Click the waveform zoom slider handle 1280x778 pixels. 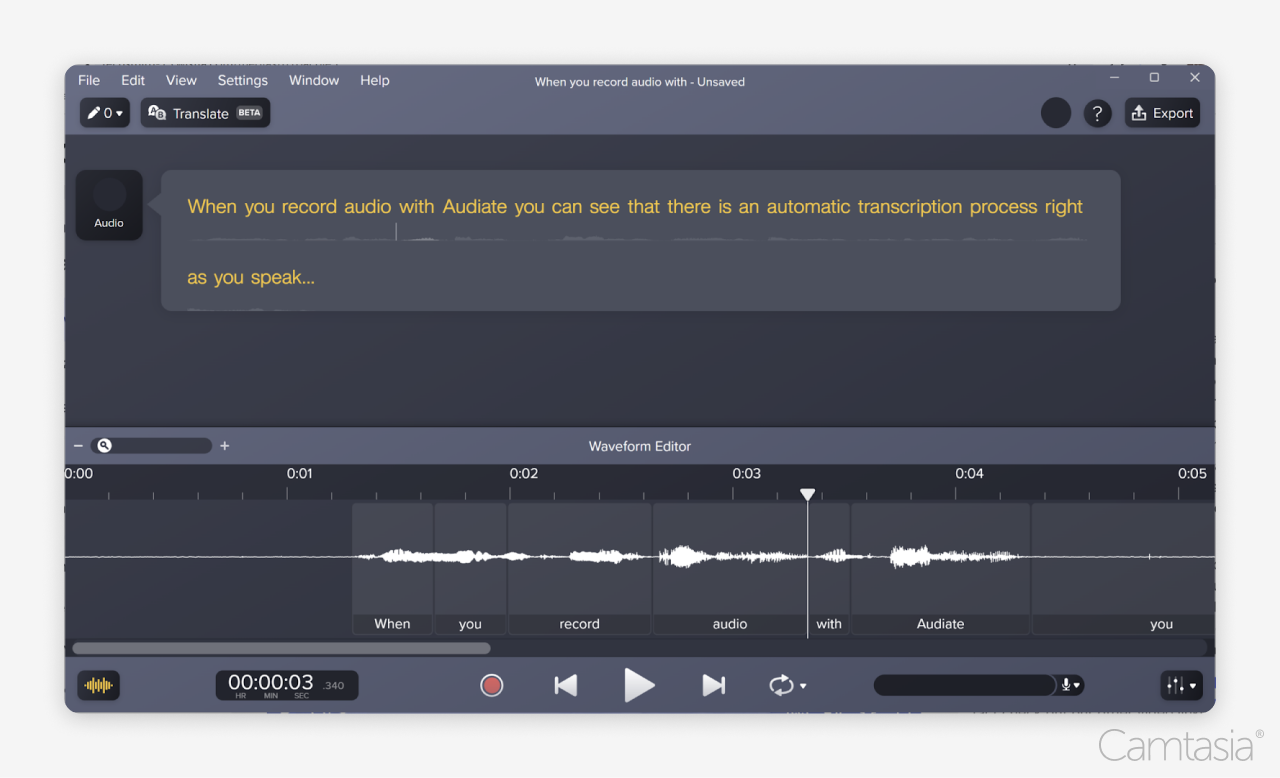point(104,446)
